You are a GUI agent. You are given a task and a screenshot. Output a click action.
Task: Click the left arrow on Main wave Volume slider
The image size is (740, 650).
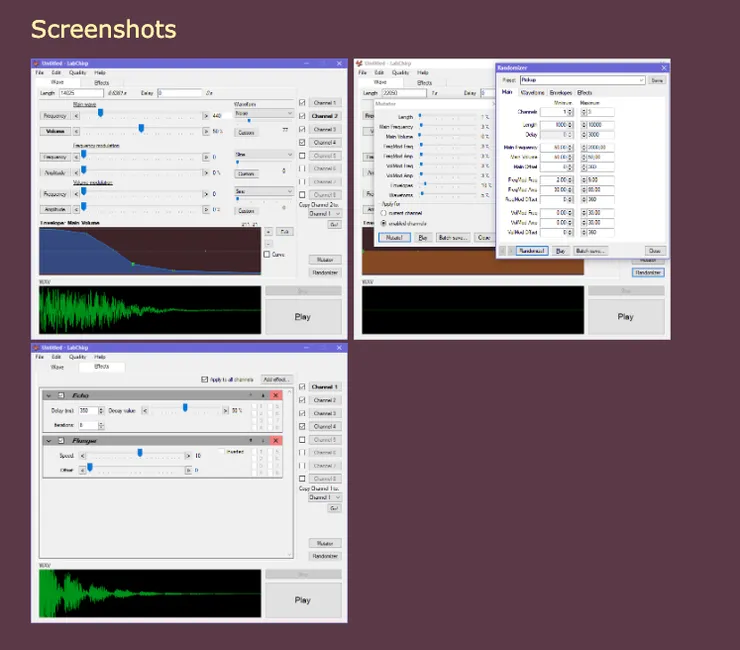76,130
